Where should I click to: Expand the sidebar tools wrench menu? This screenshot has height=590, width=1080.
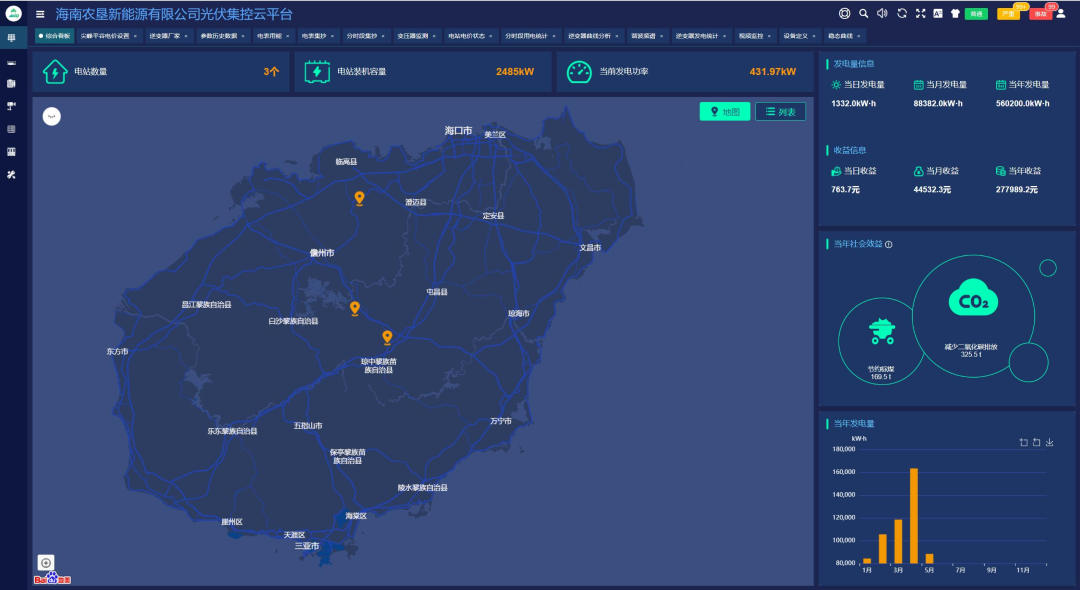(x=11, y=175)
